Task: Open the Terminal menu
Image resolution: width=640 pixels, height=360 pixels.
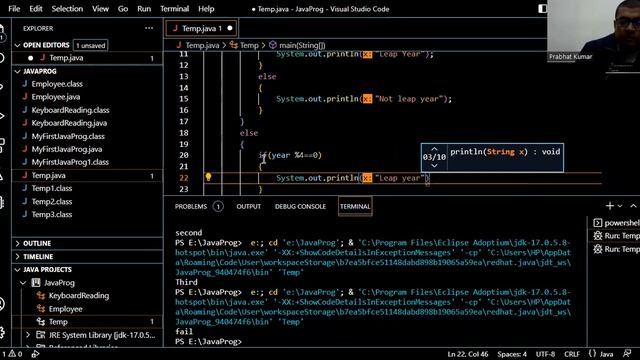Action: click(x=174, y=9)
